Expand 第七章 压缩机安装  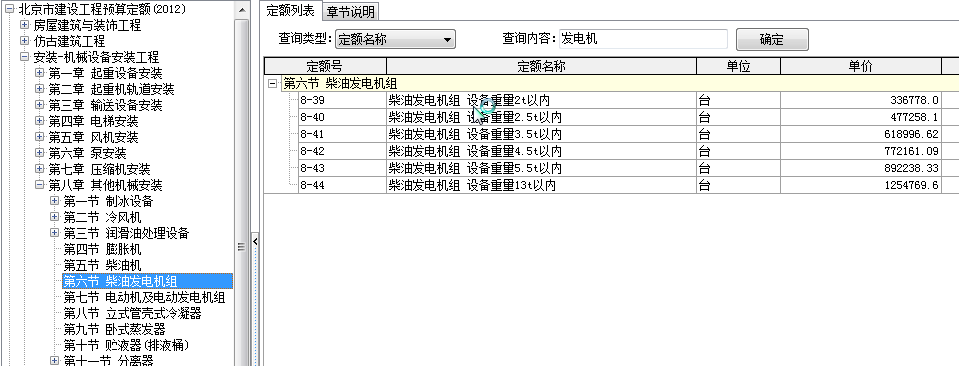40,168
